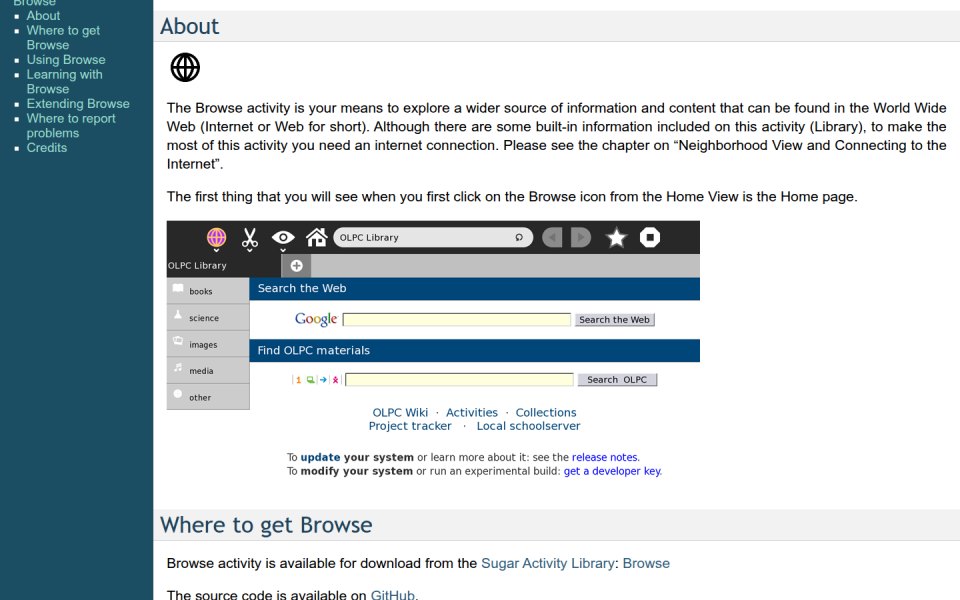This screenshot has height=600, width=960.
Task: Click the Search the Web button
Action: coord(614,320)
